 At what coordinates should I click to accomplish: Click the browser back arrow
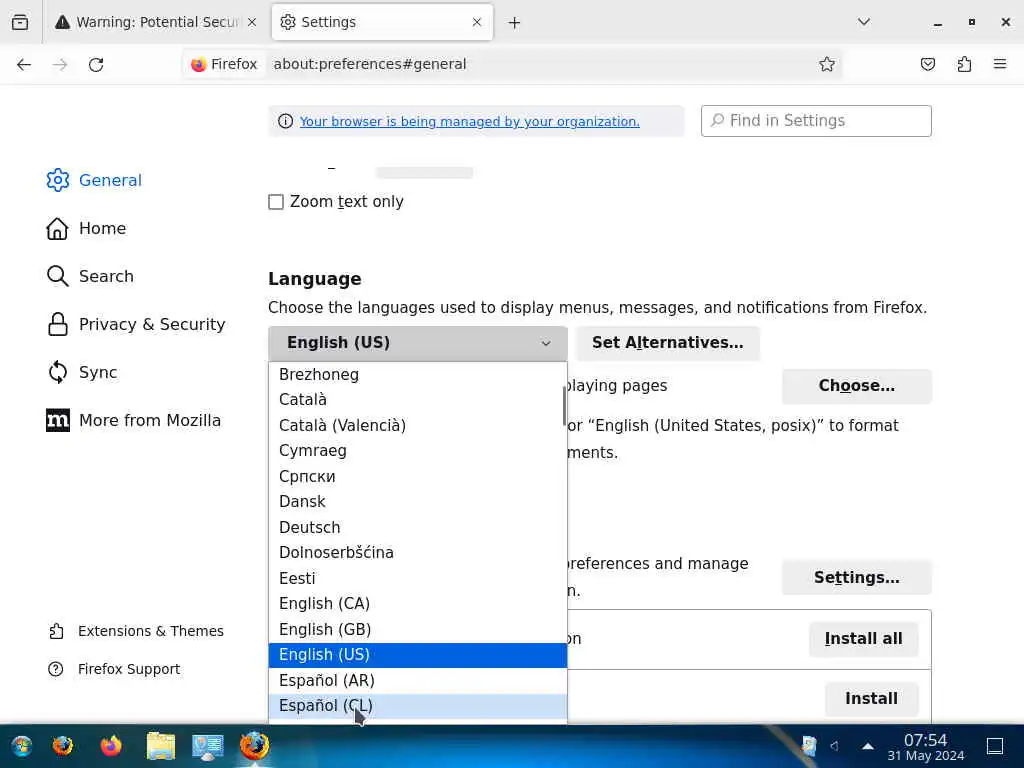pyautogui.click(x=24, y=64)
